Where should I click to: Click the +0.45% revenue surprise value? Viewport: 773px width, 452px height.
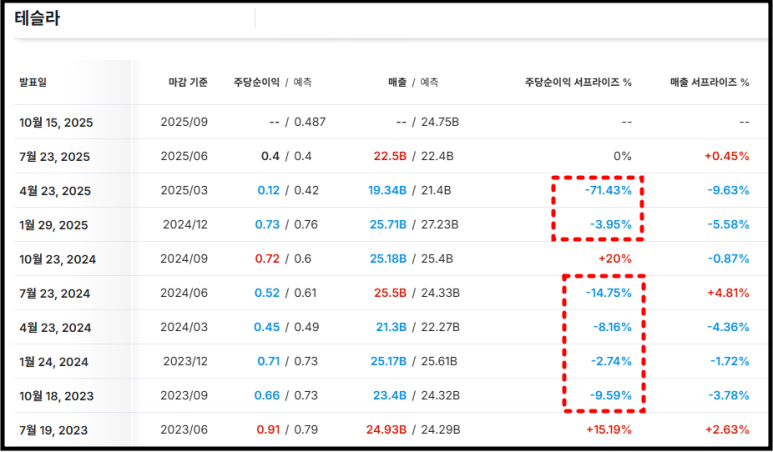[727, 156]
